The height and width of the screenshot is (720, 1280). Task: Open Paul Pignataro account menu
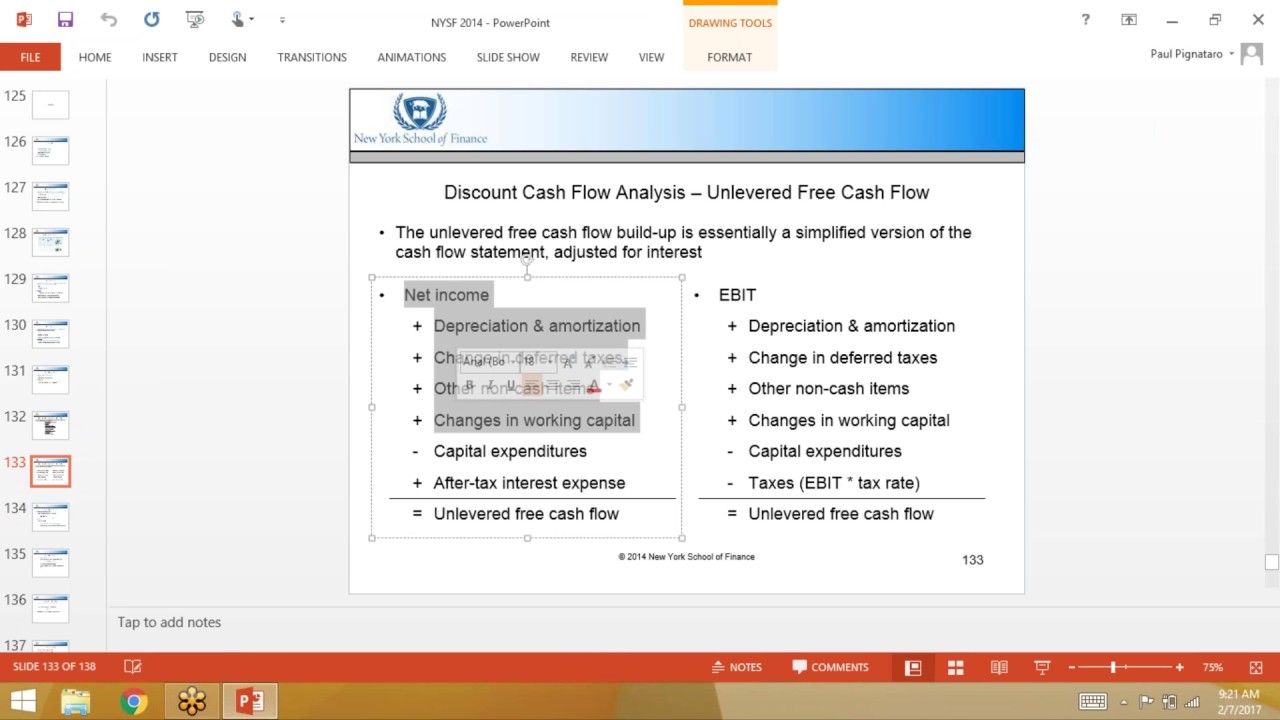coord(1192,54)
